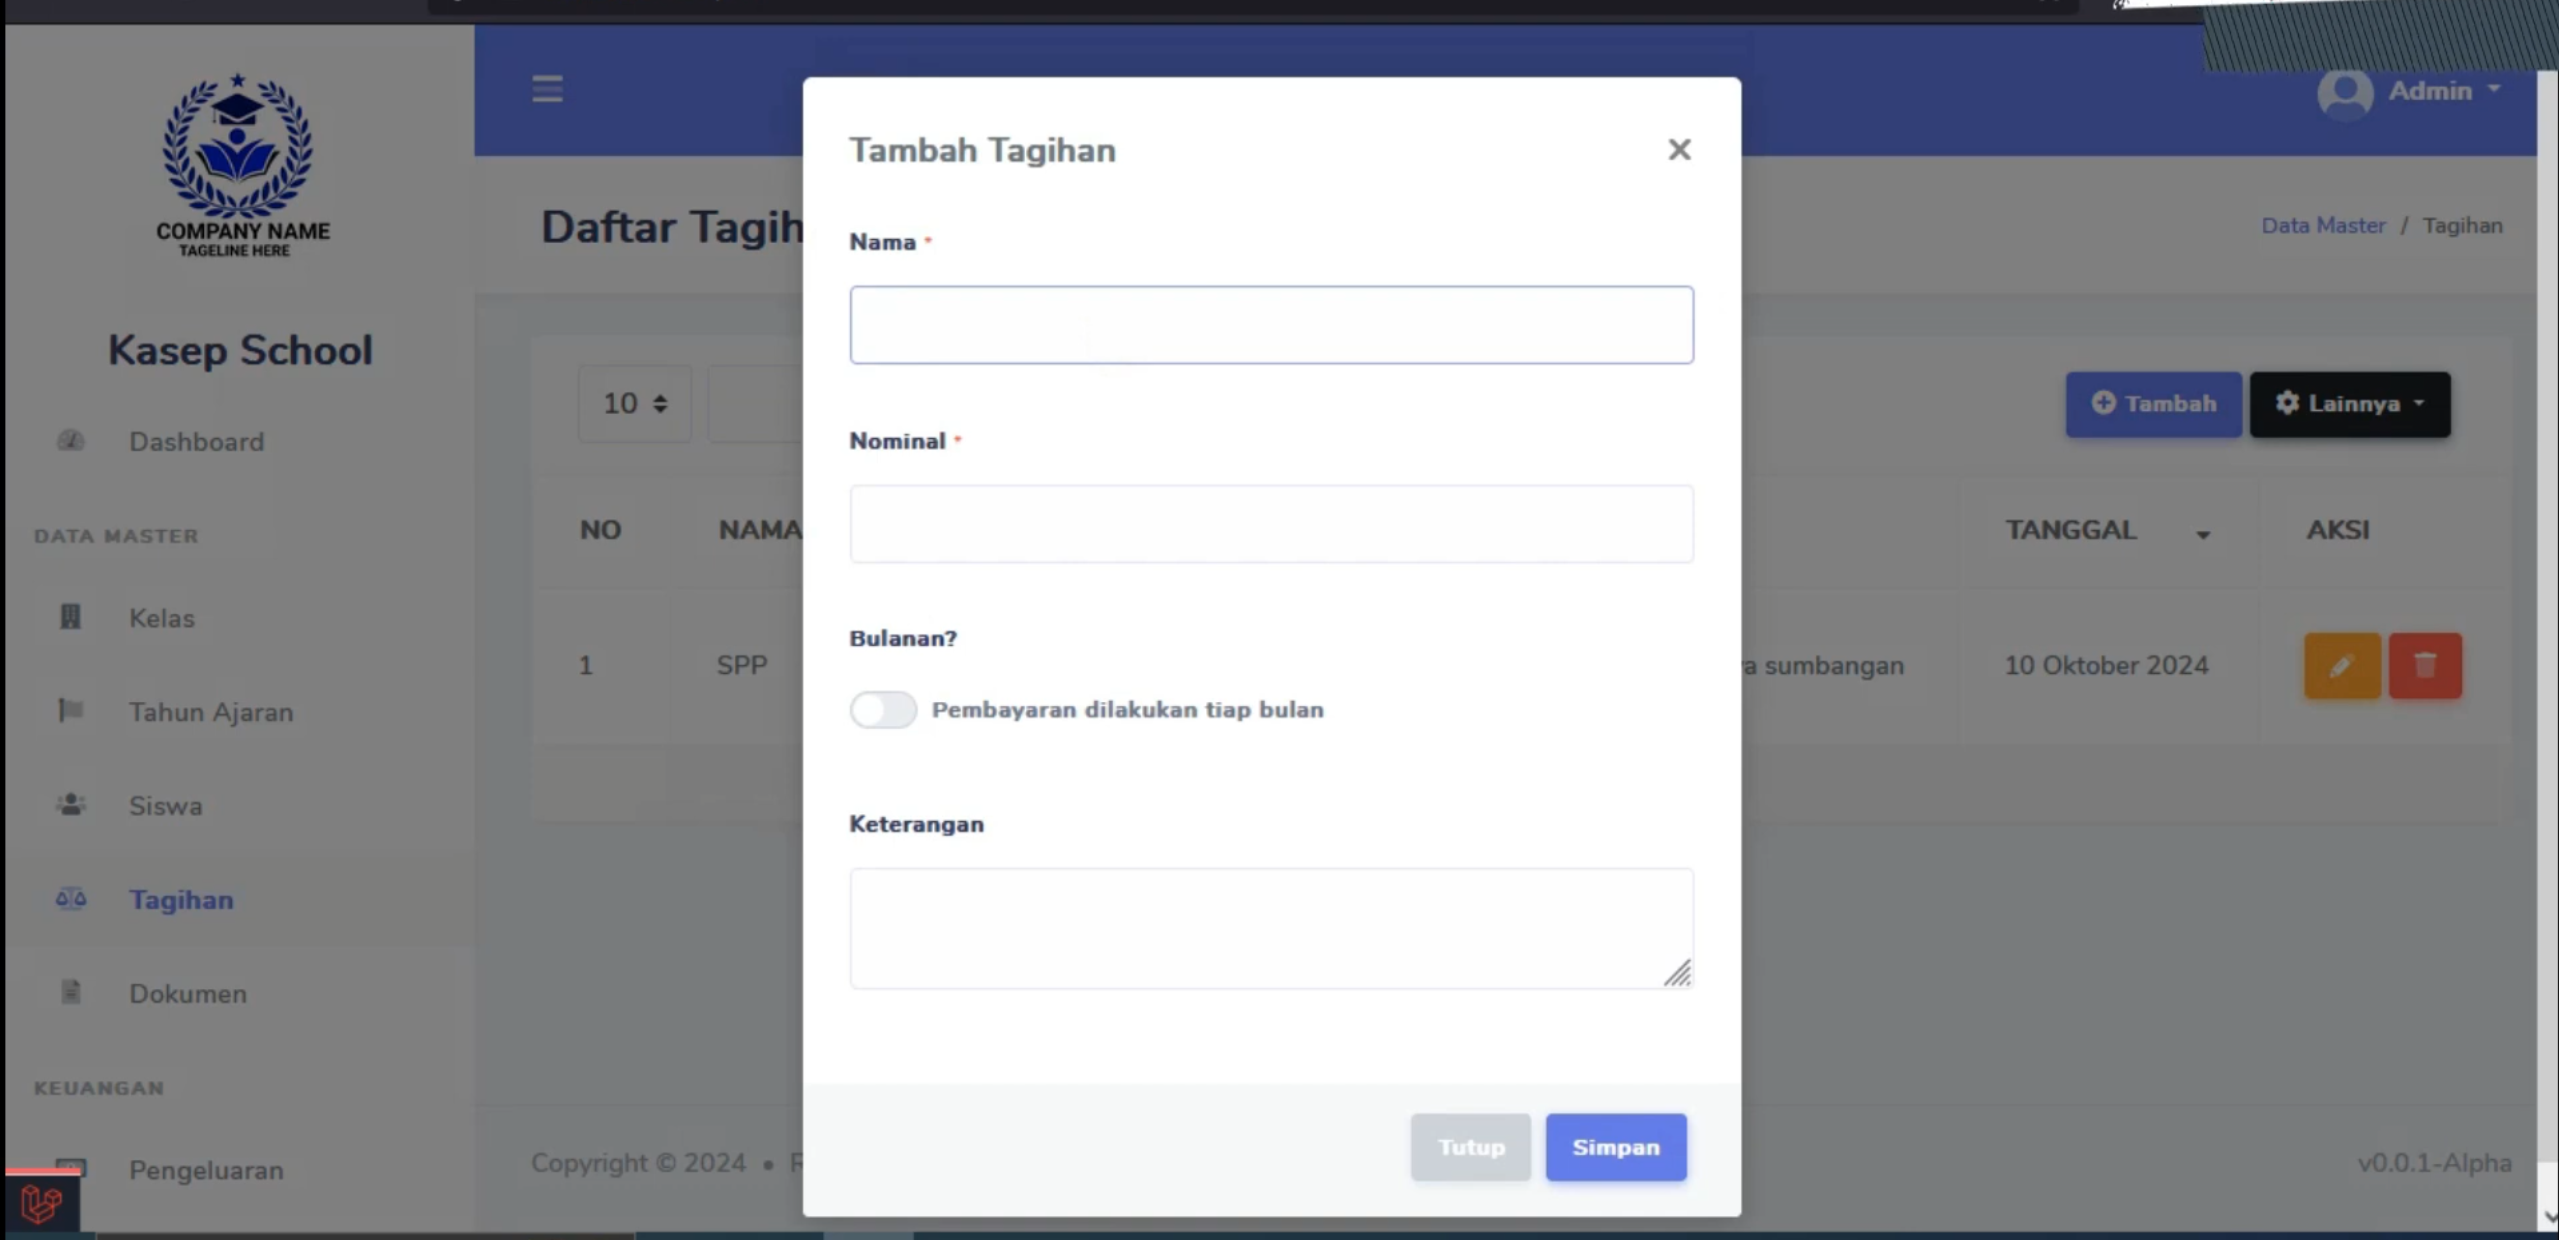2559x1240 pixels.
Task: Expand the Lainnya dropdown button
Action: click(x=2349, y=404)
